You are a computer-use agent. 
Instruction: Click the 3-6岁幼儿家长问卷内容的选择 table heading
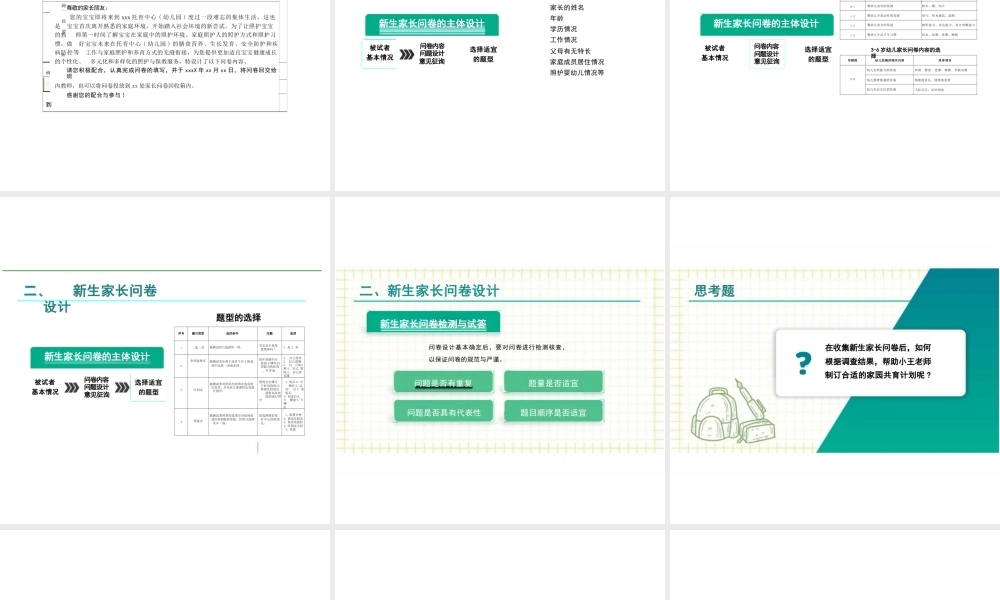pyautogui.click(x=905, y=51)
